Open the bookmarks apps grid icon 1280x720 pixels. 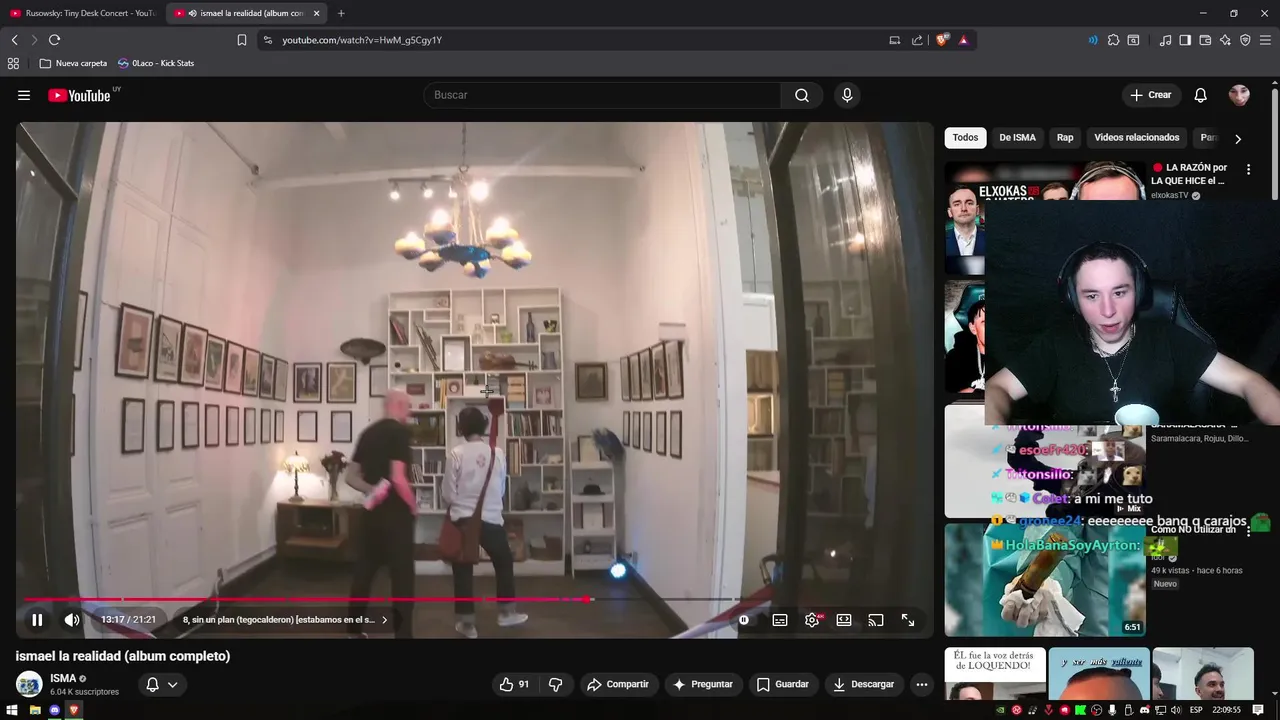pos(13,63)
